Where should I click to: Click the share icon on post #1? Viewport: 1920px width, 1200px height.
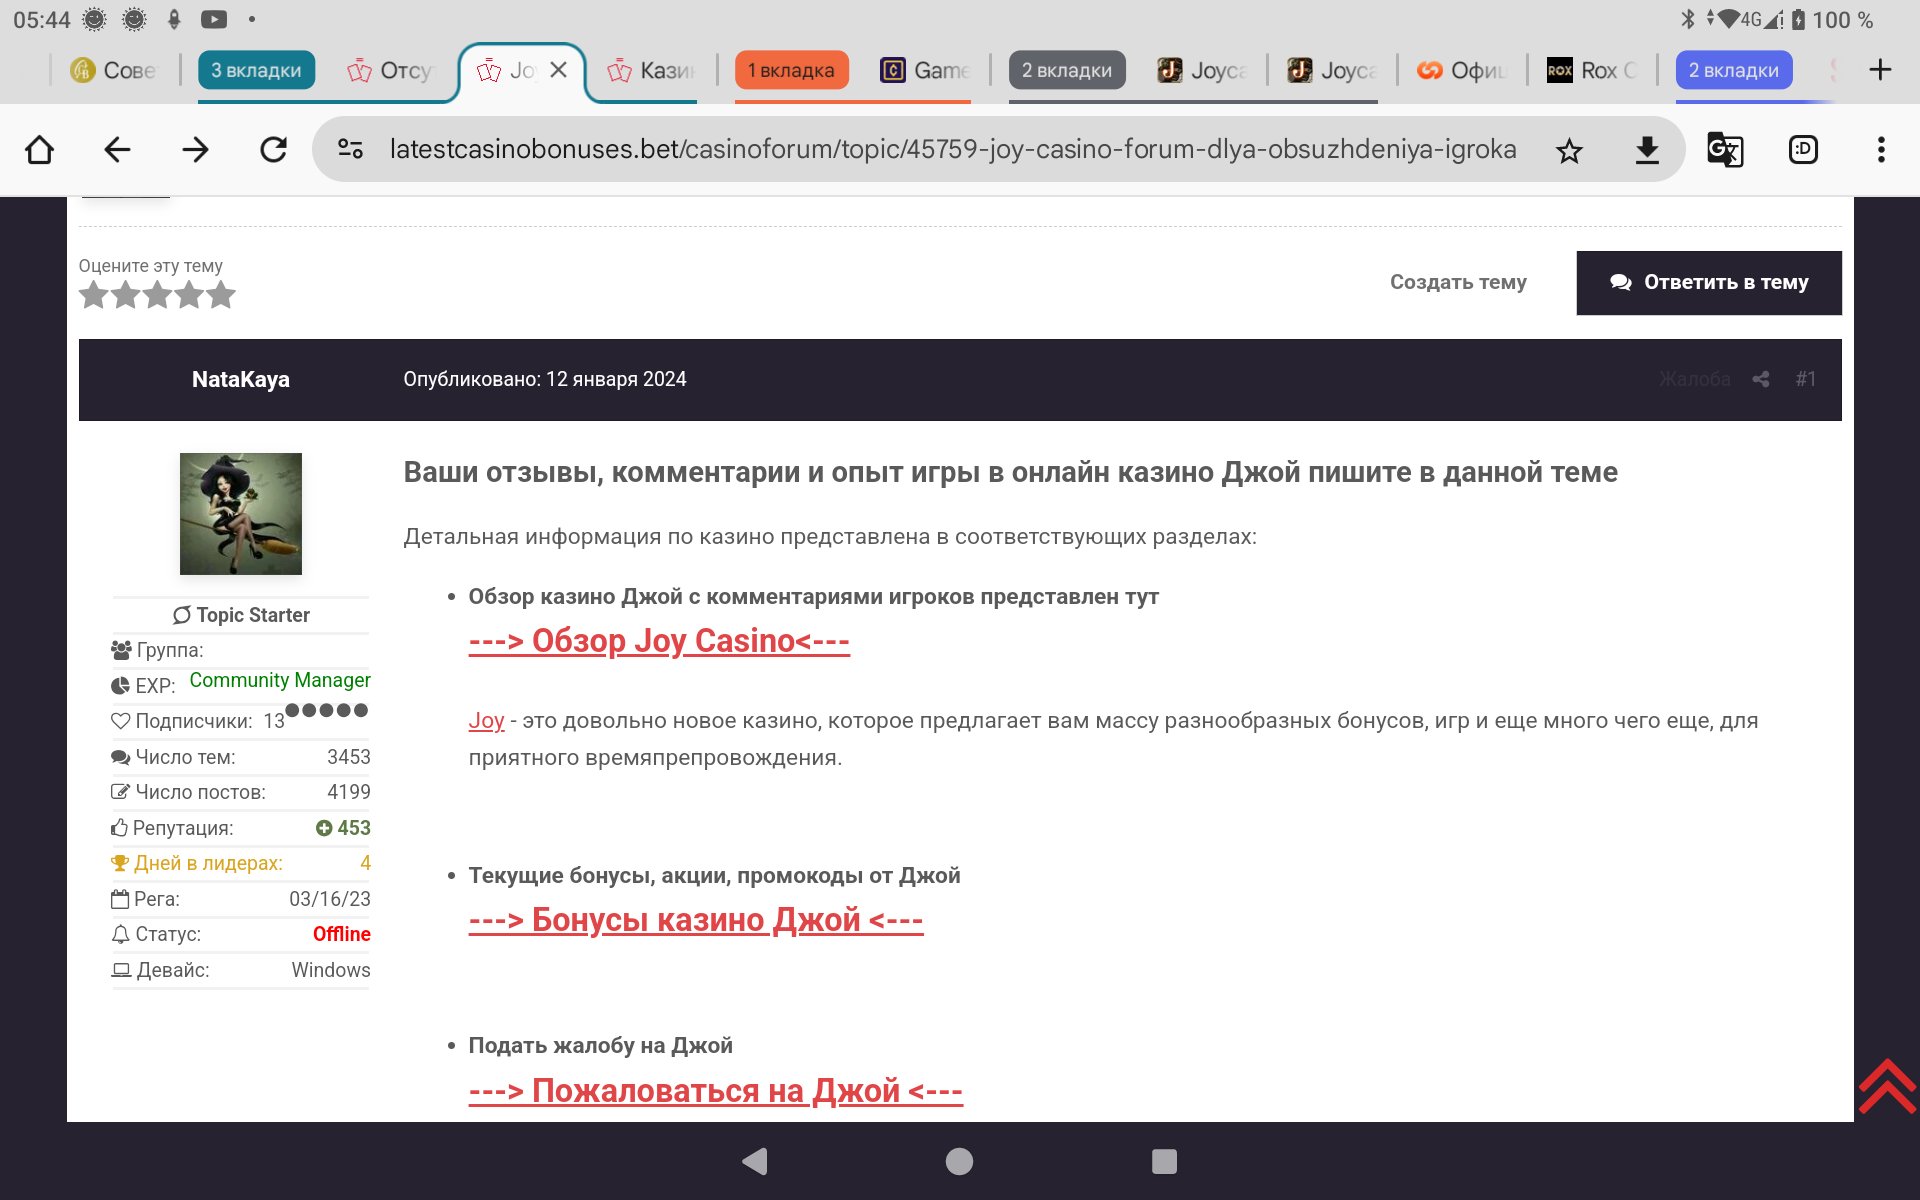click(x=1761, y=379)
